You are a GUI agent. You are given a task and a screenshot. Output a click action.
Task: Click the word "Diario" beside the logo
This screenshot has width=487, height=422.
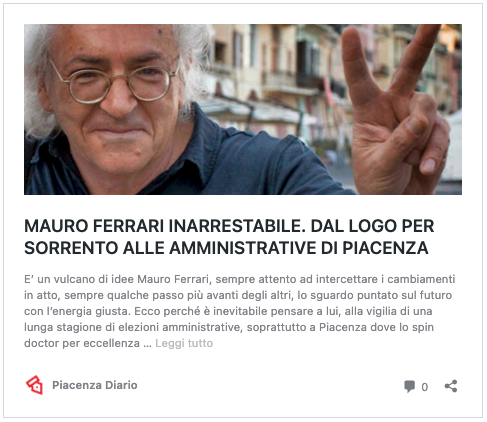pos(121,385)
